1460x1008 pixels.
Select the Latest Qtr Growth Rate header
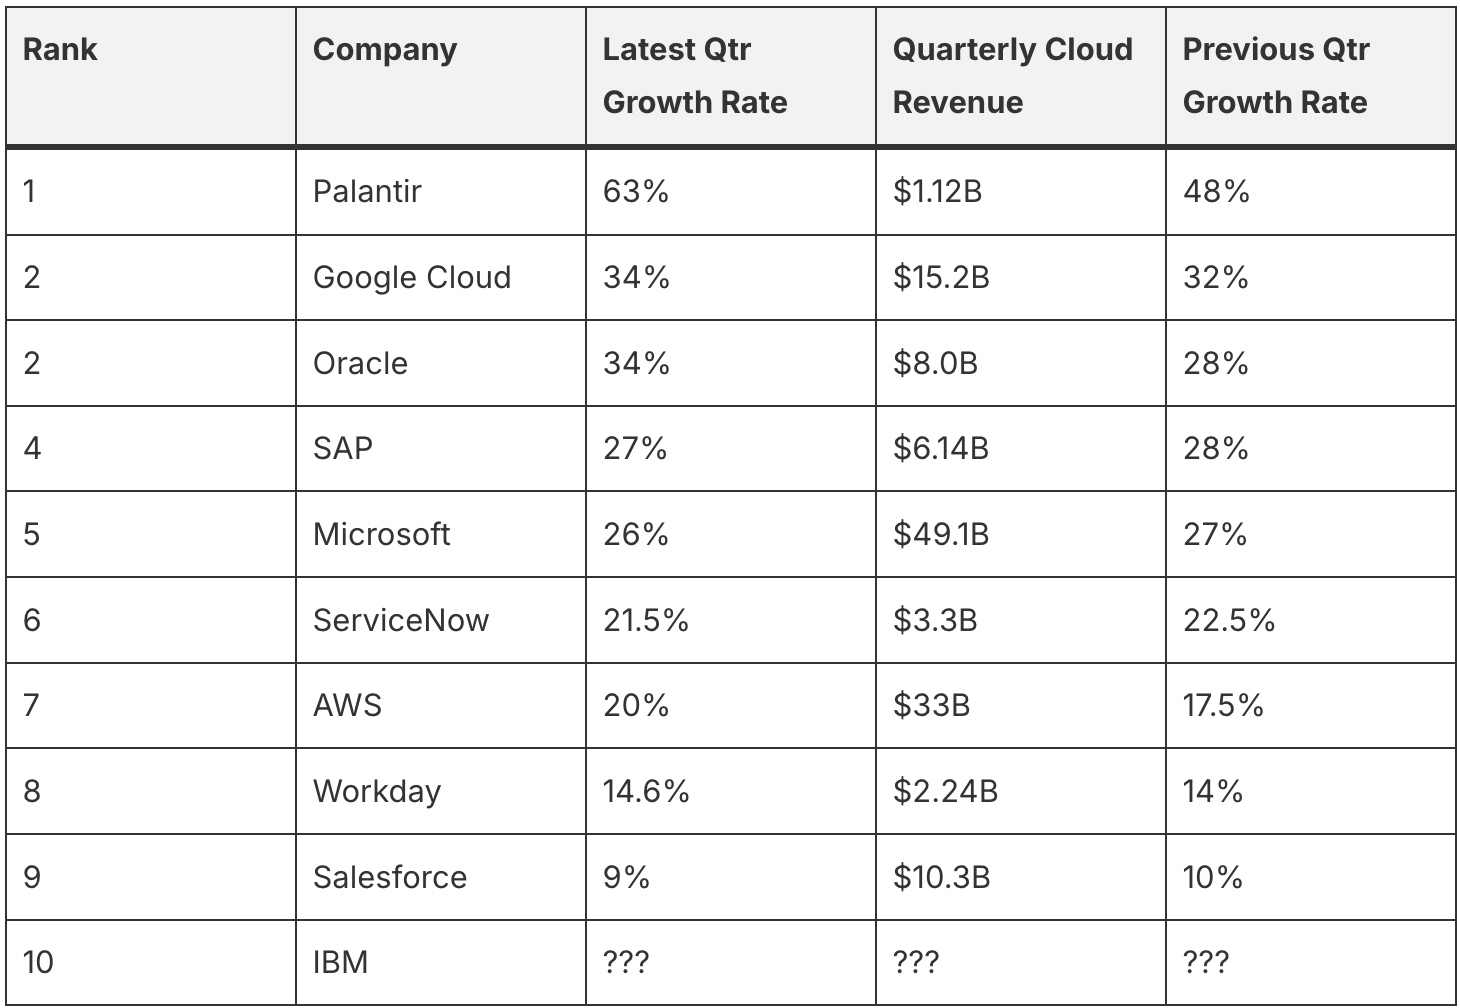click(x=695, y=76)
